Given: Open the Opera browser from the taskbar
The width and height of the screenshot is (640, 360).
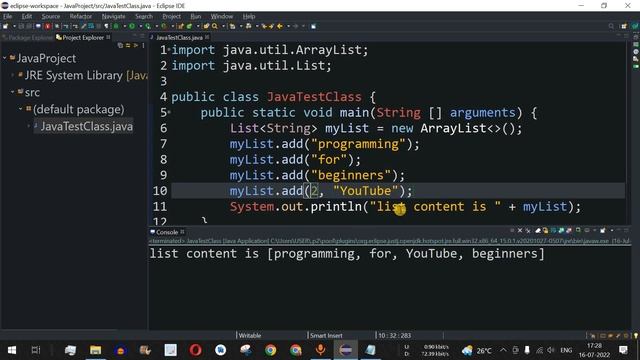Looking at the screenshot, I should tap(196, 350).
